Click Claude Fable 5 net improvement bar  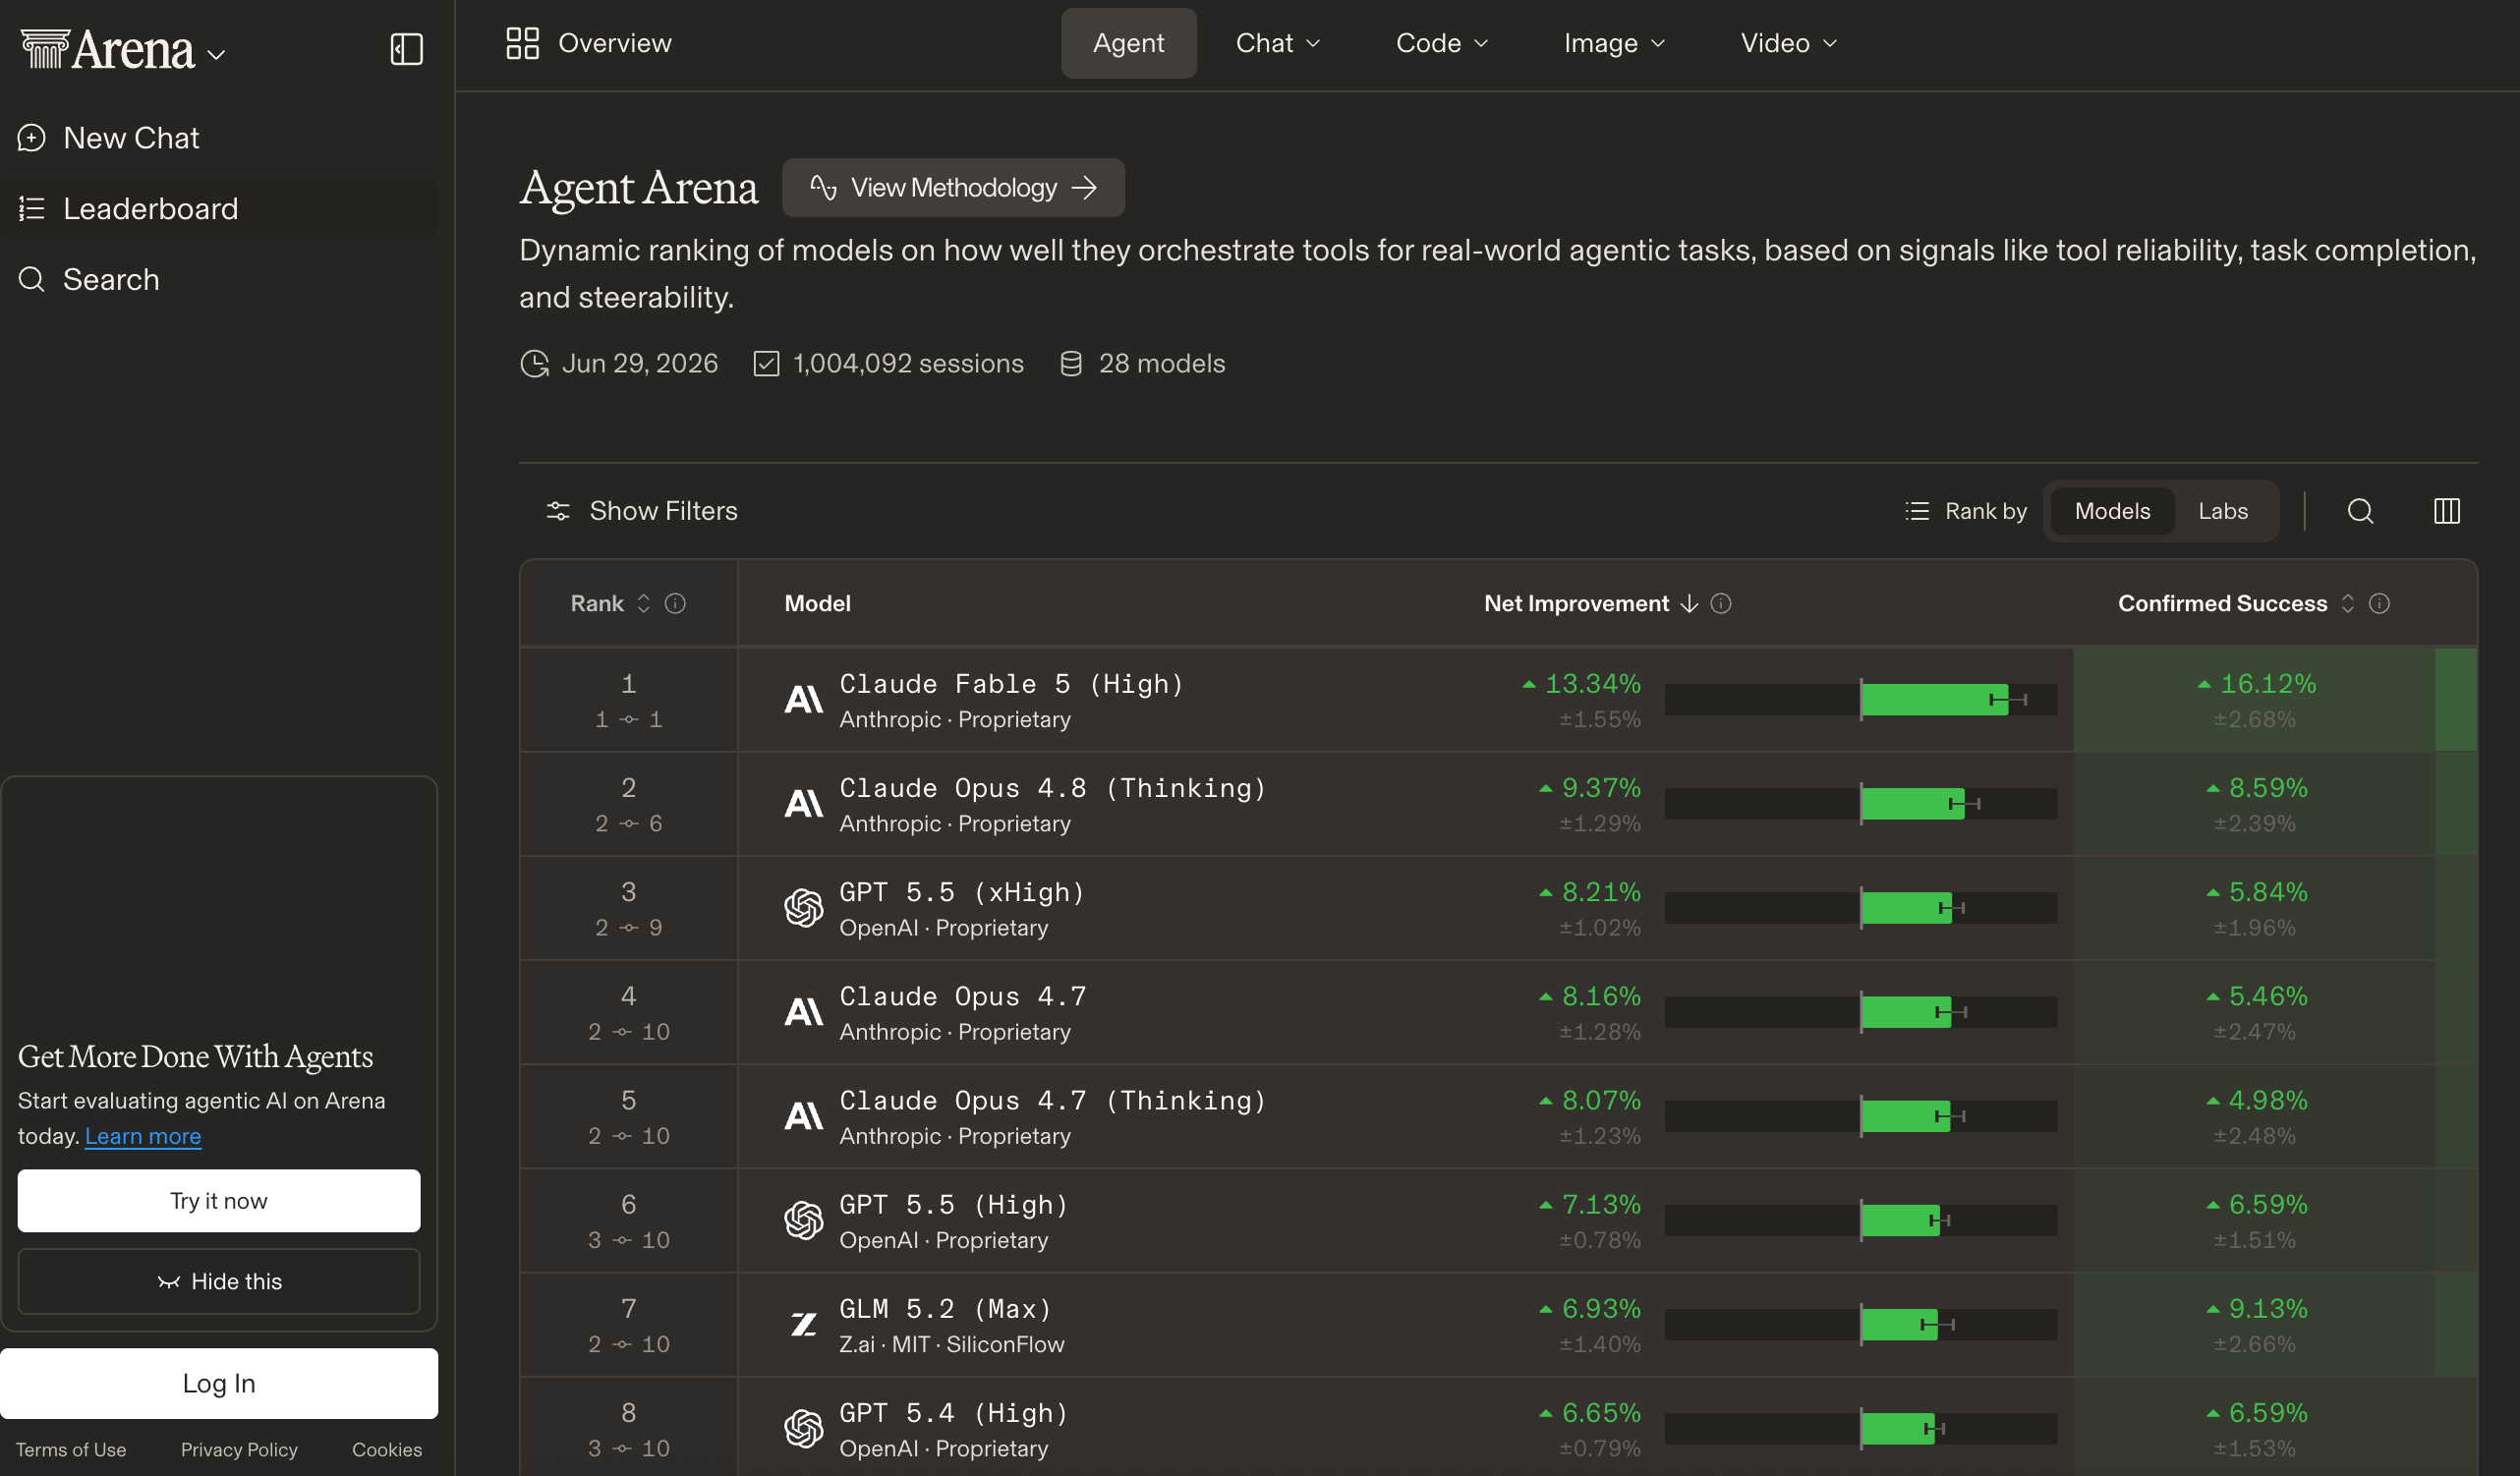pyautogui.click(x=1860, y=699)
